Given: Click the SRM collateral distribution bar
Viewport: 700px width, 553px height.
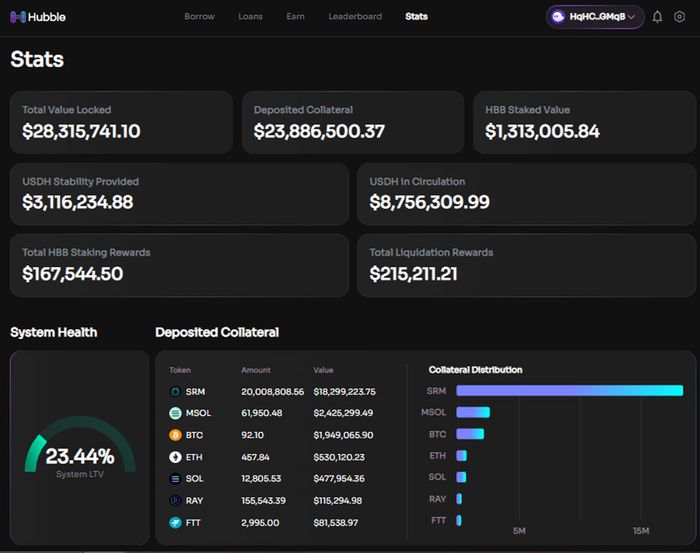Looking at the screenshot, I should pos(570,391).
